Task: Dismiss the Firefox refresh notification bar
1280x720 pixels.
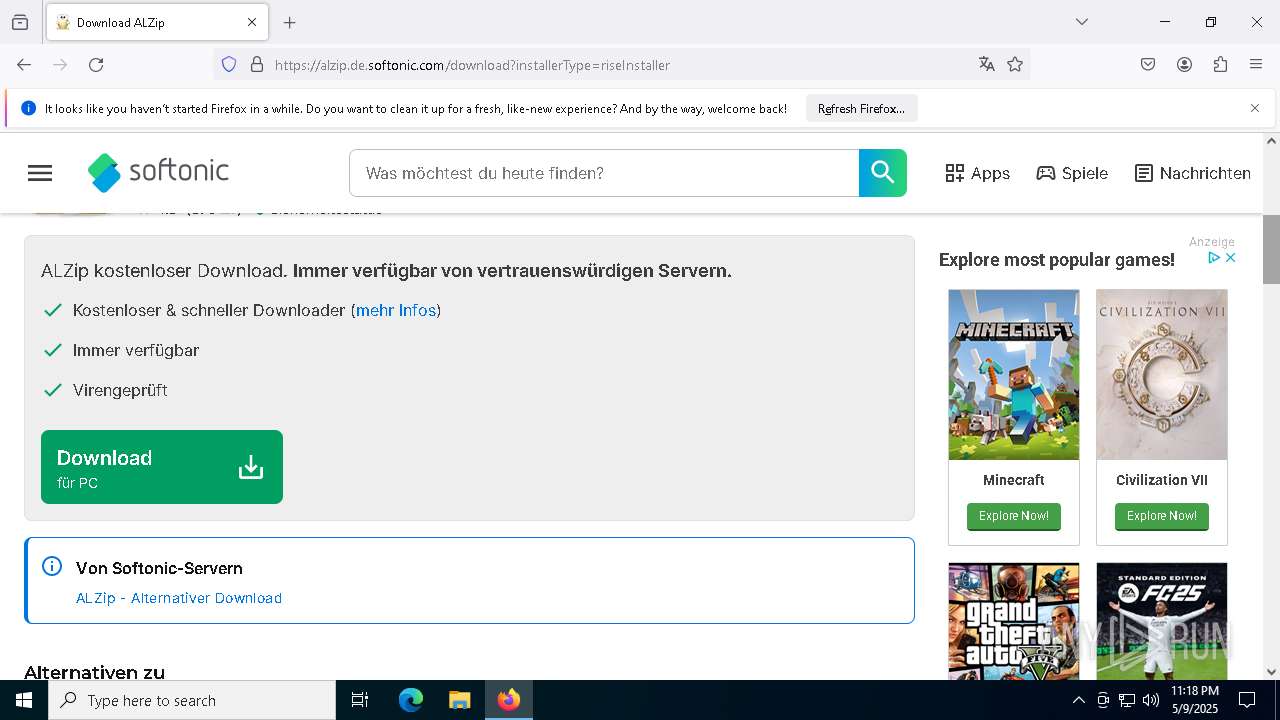Action: tap(1255, 108)
